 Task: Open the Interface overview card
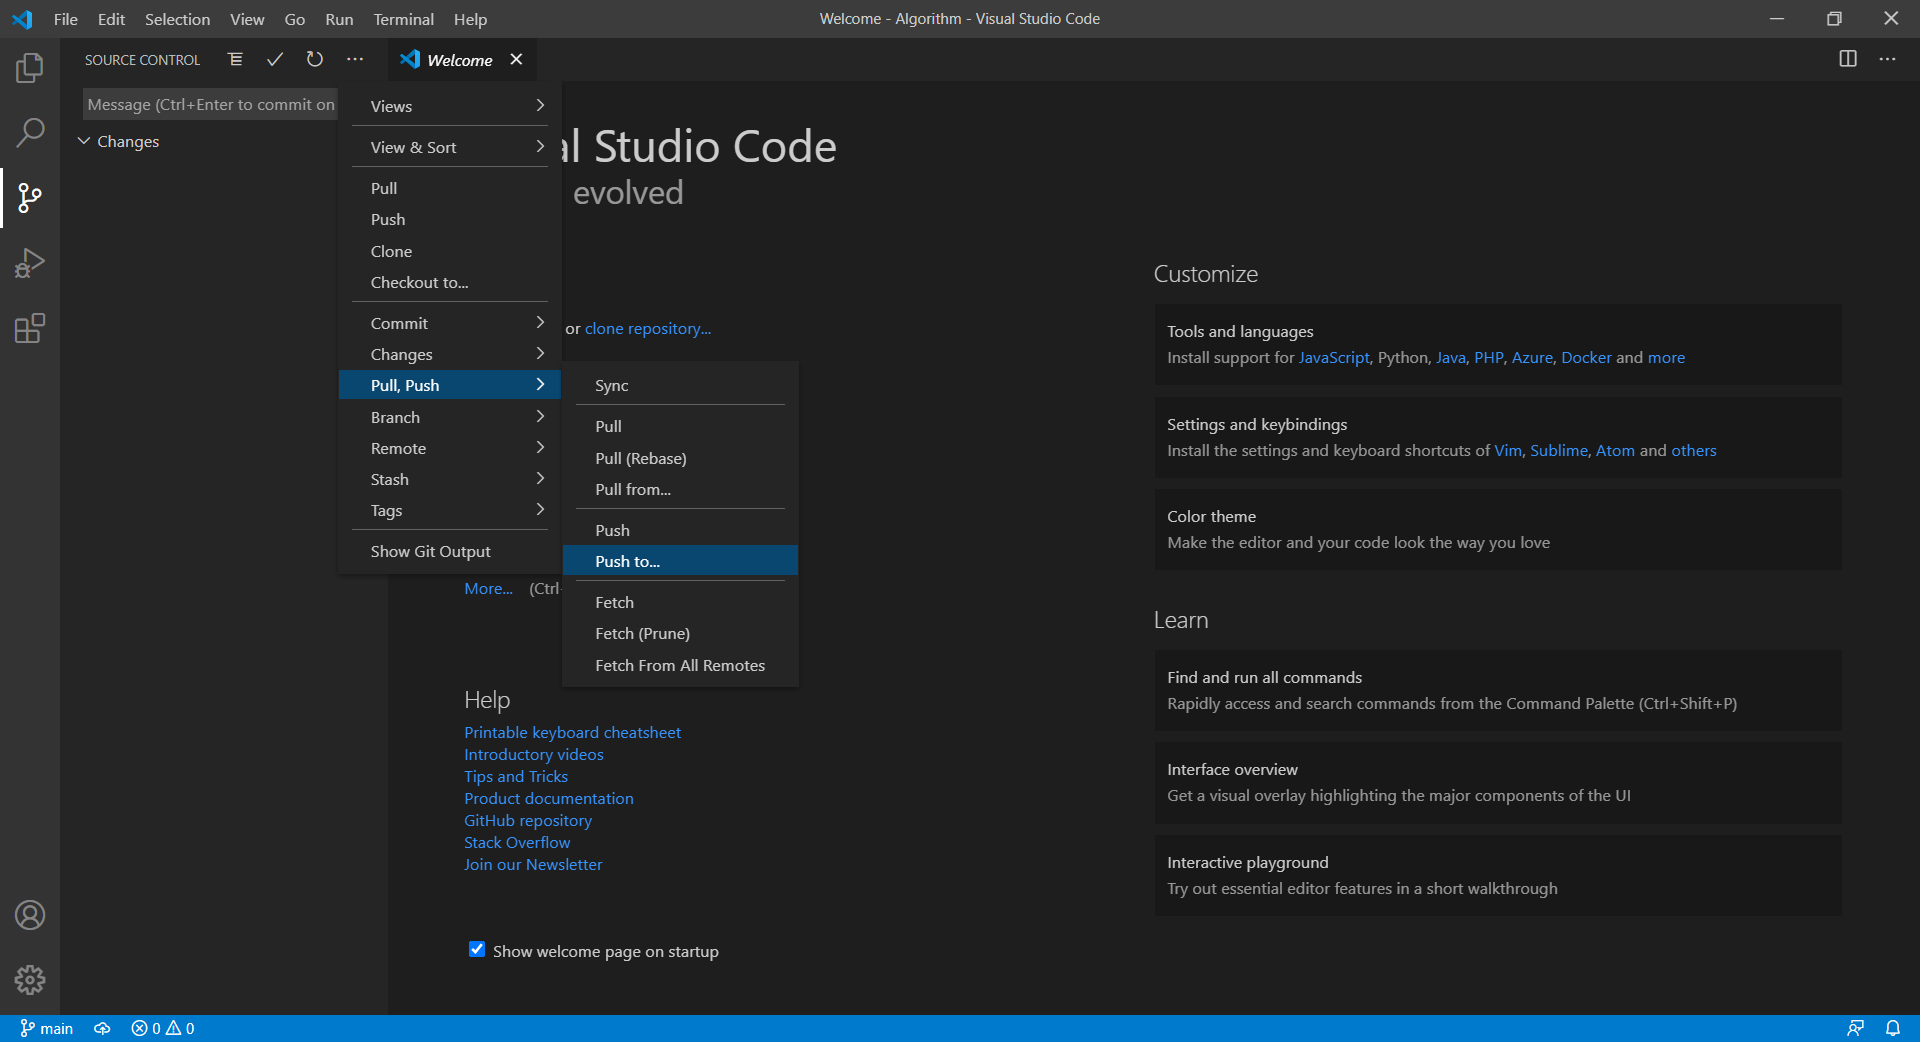1498,783
